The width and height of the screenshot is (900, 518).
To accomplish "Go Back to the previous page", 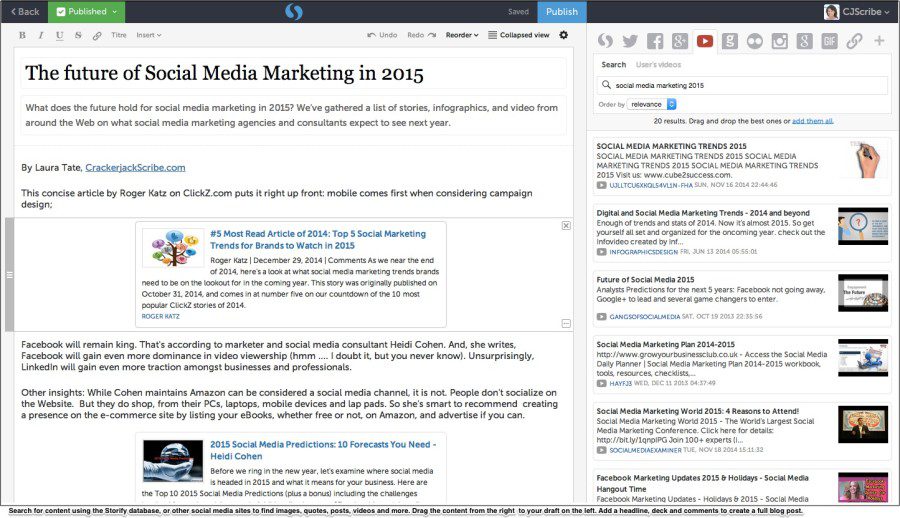I will [x=25, y=11].
